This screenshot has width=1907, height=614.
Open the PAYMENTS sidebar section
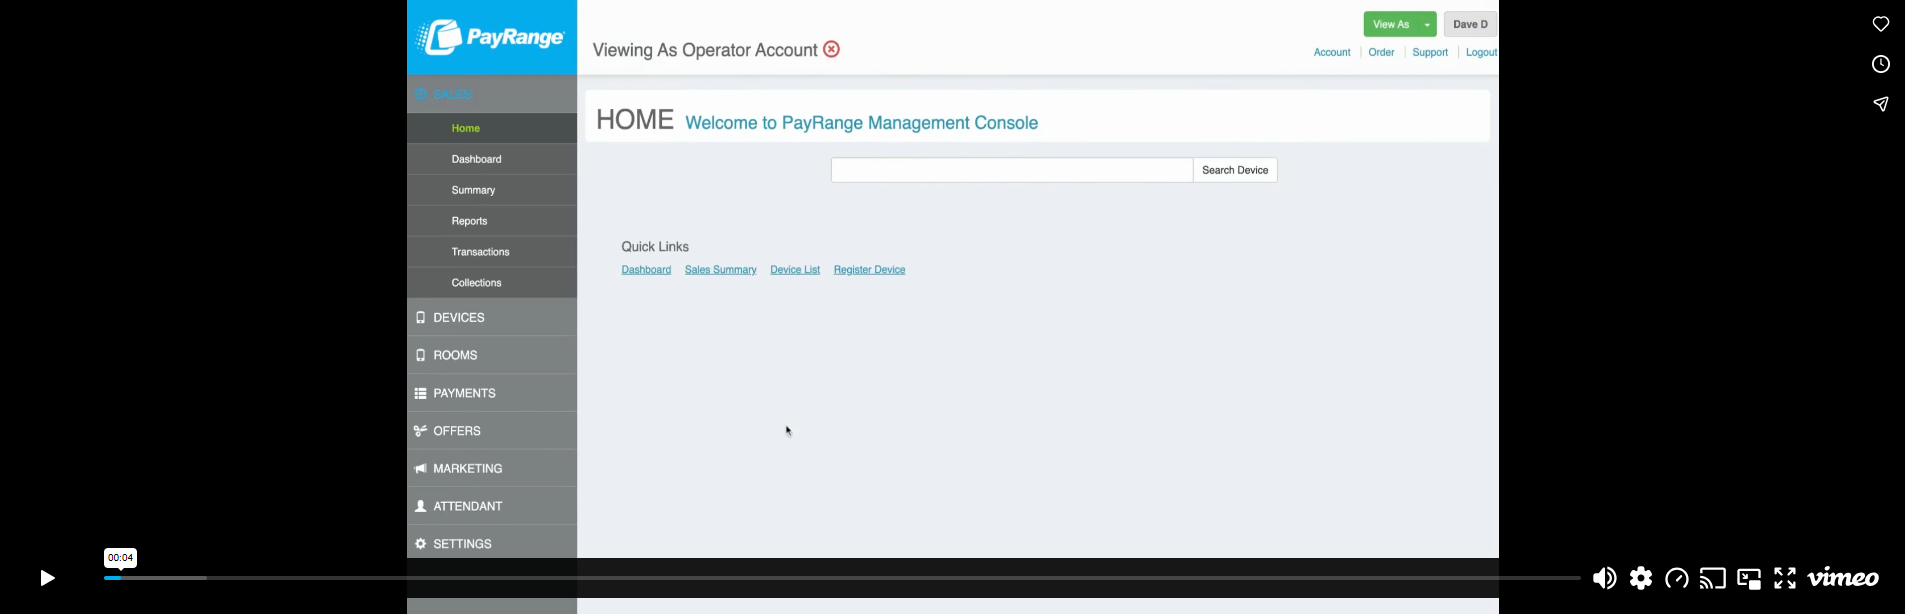tap(492, 393)
